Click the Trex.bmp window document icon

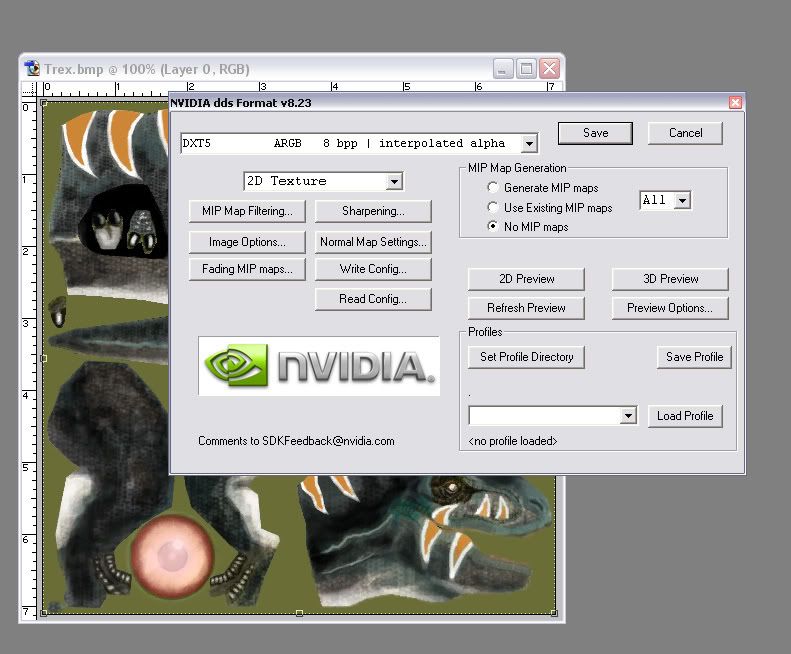[x=32, y=69]
